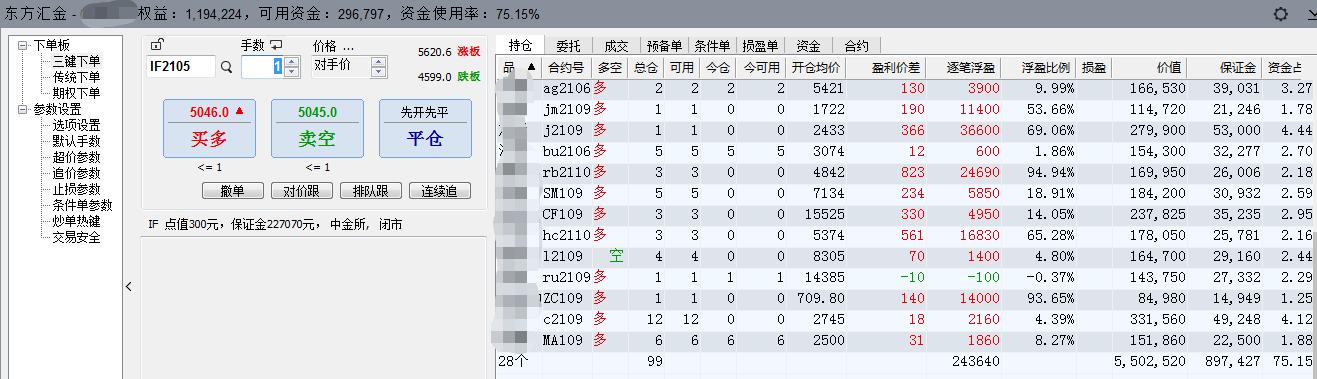Select 传统下单 in the tree
This screenshot has height=379, width=1317.
76,78
